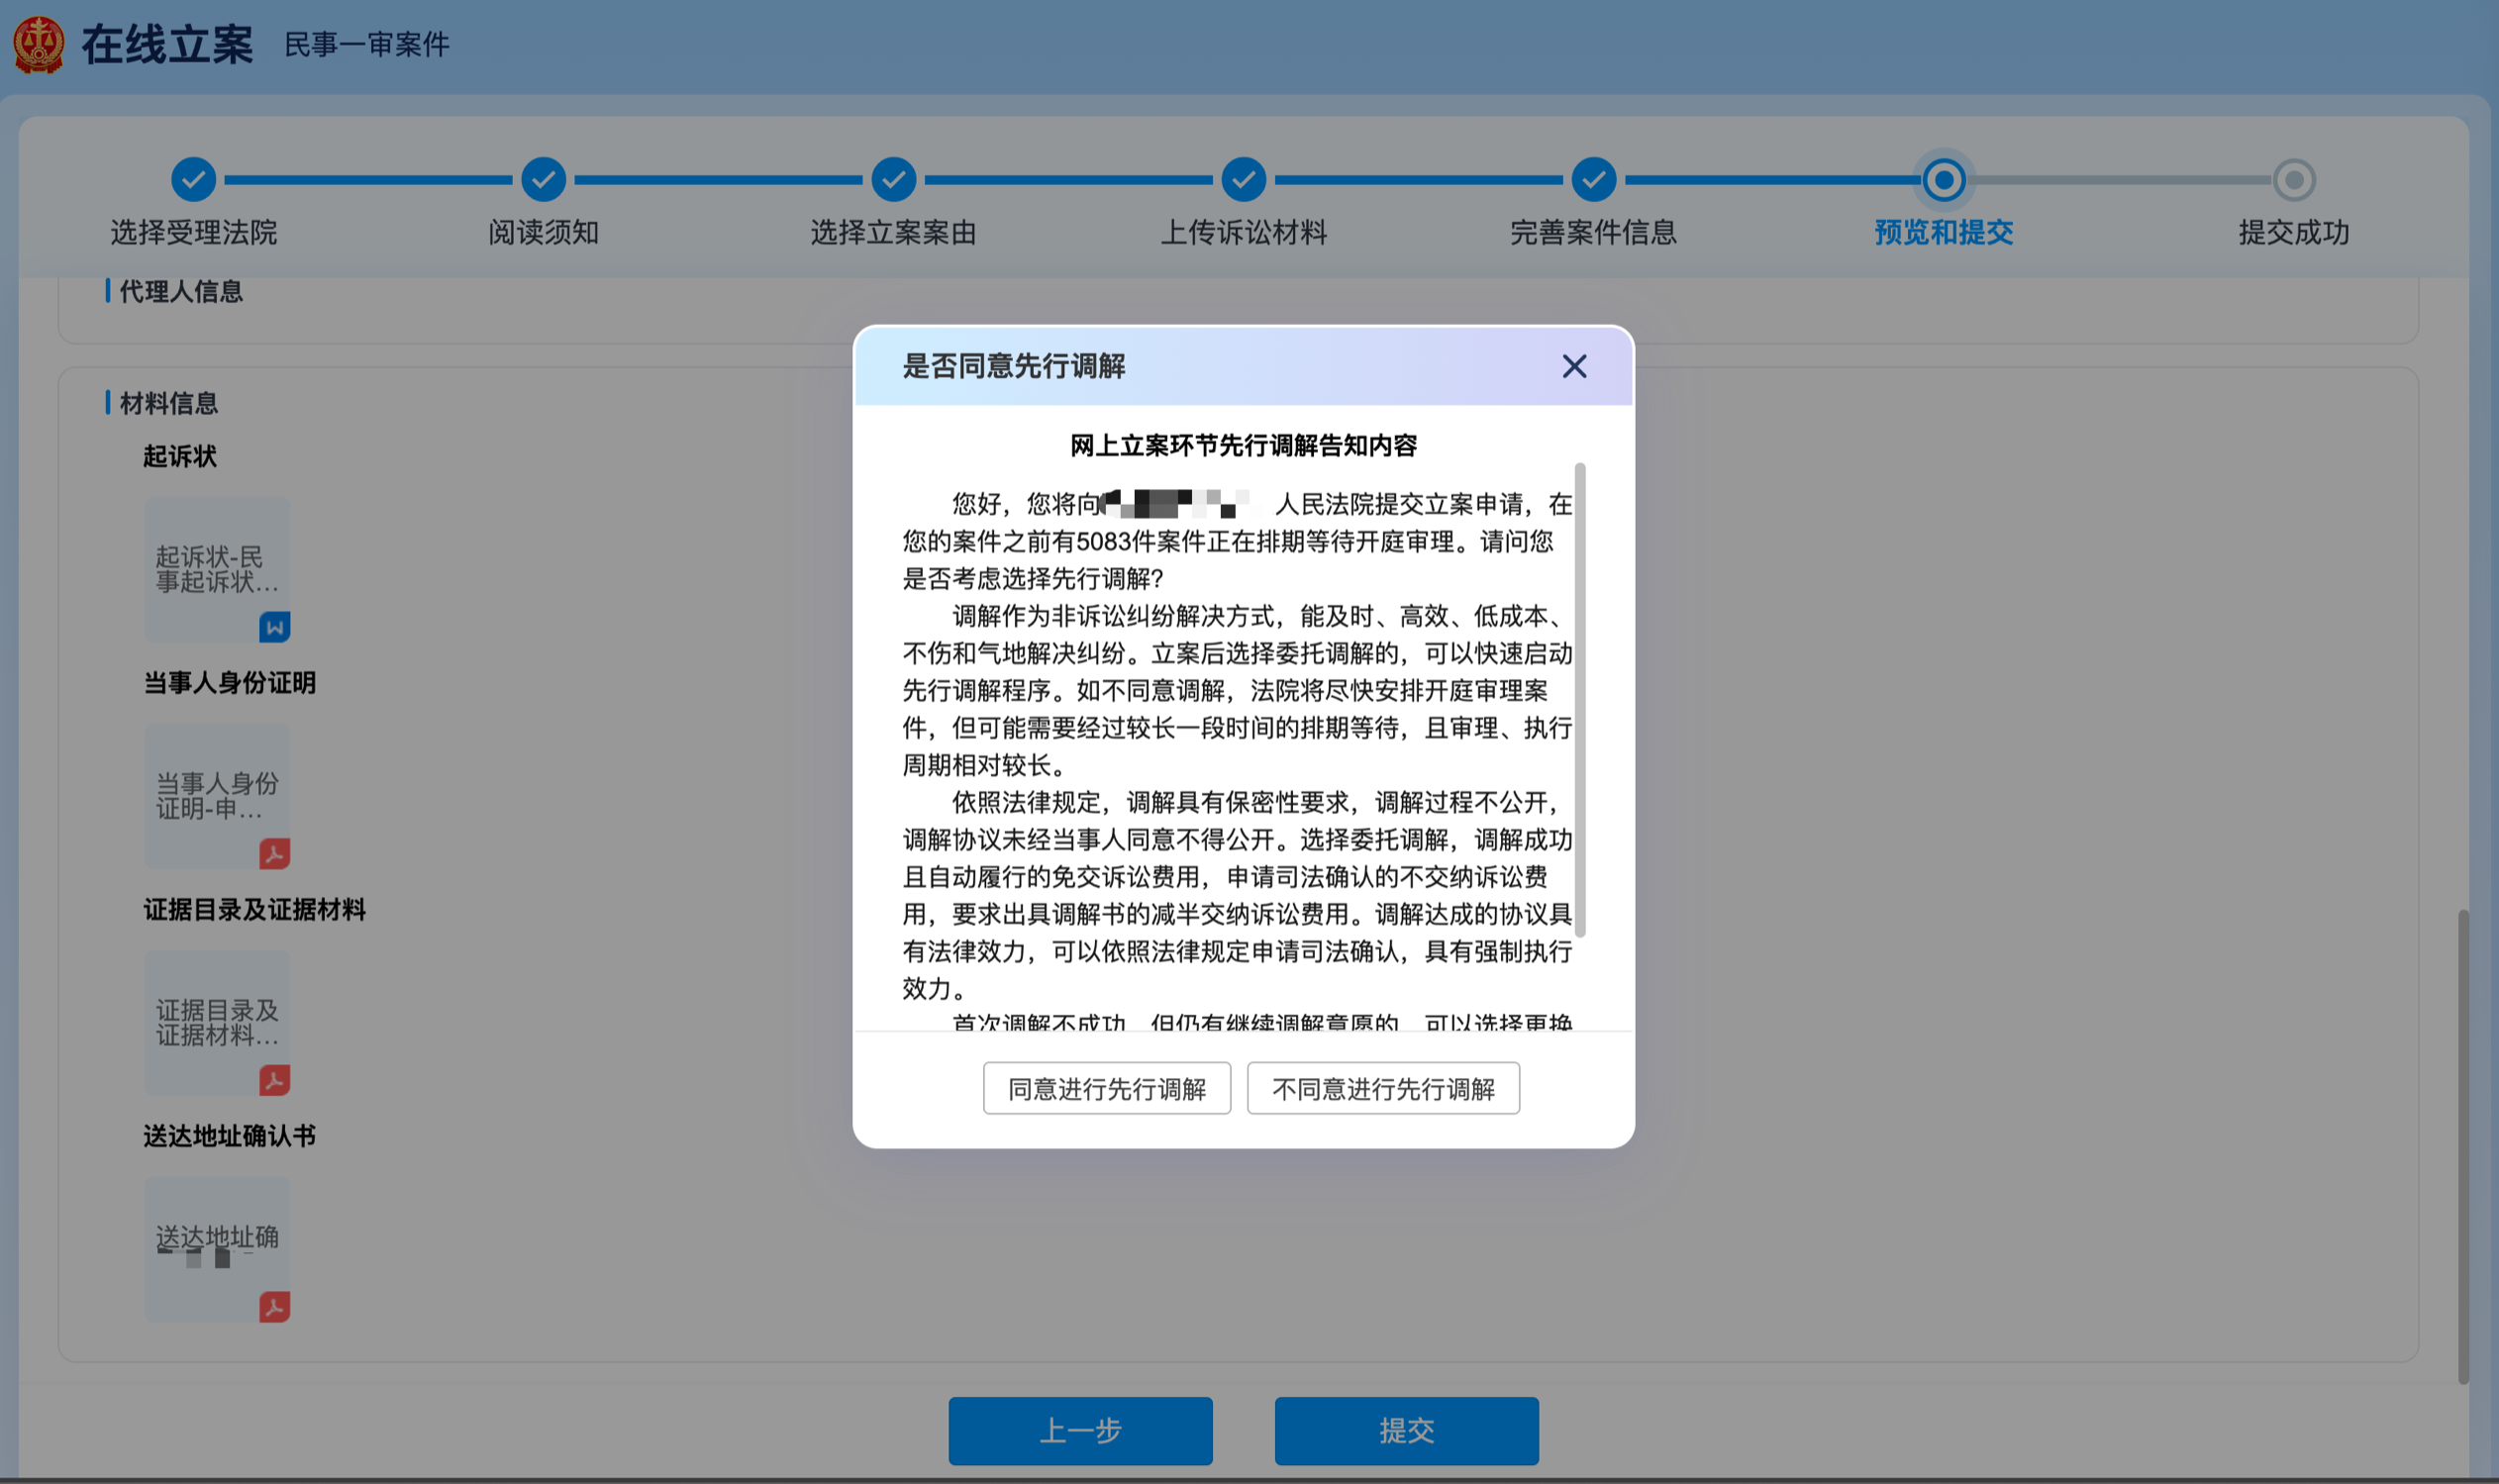This screenshot has width=2499, height=1484.
Task: Click the court emblem logo icon
Action: [39, 44]
